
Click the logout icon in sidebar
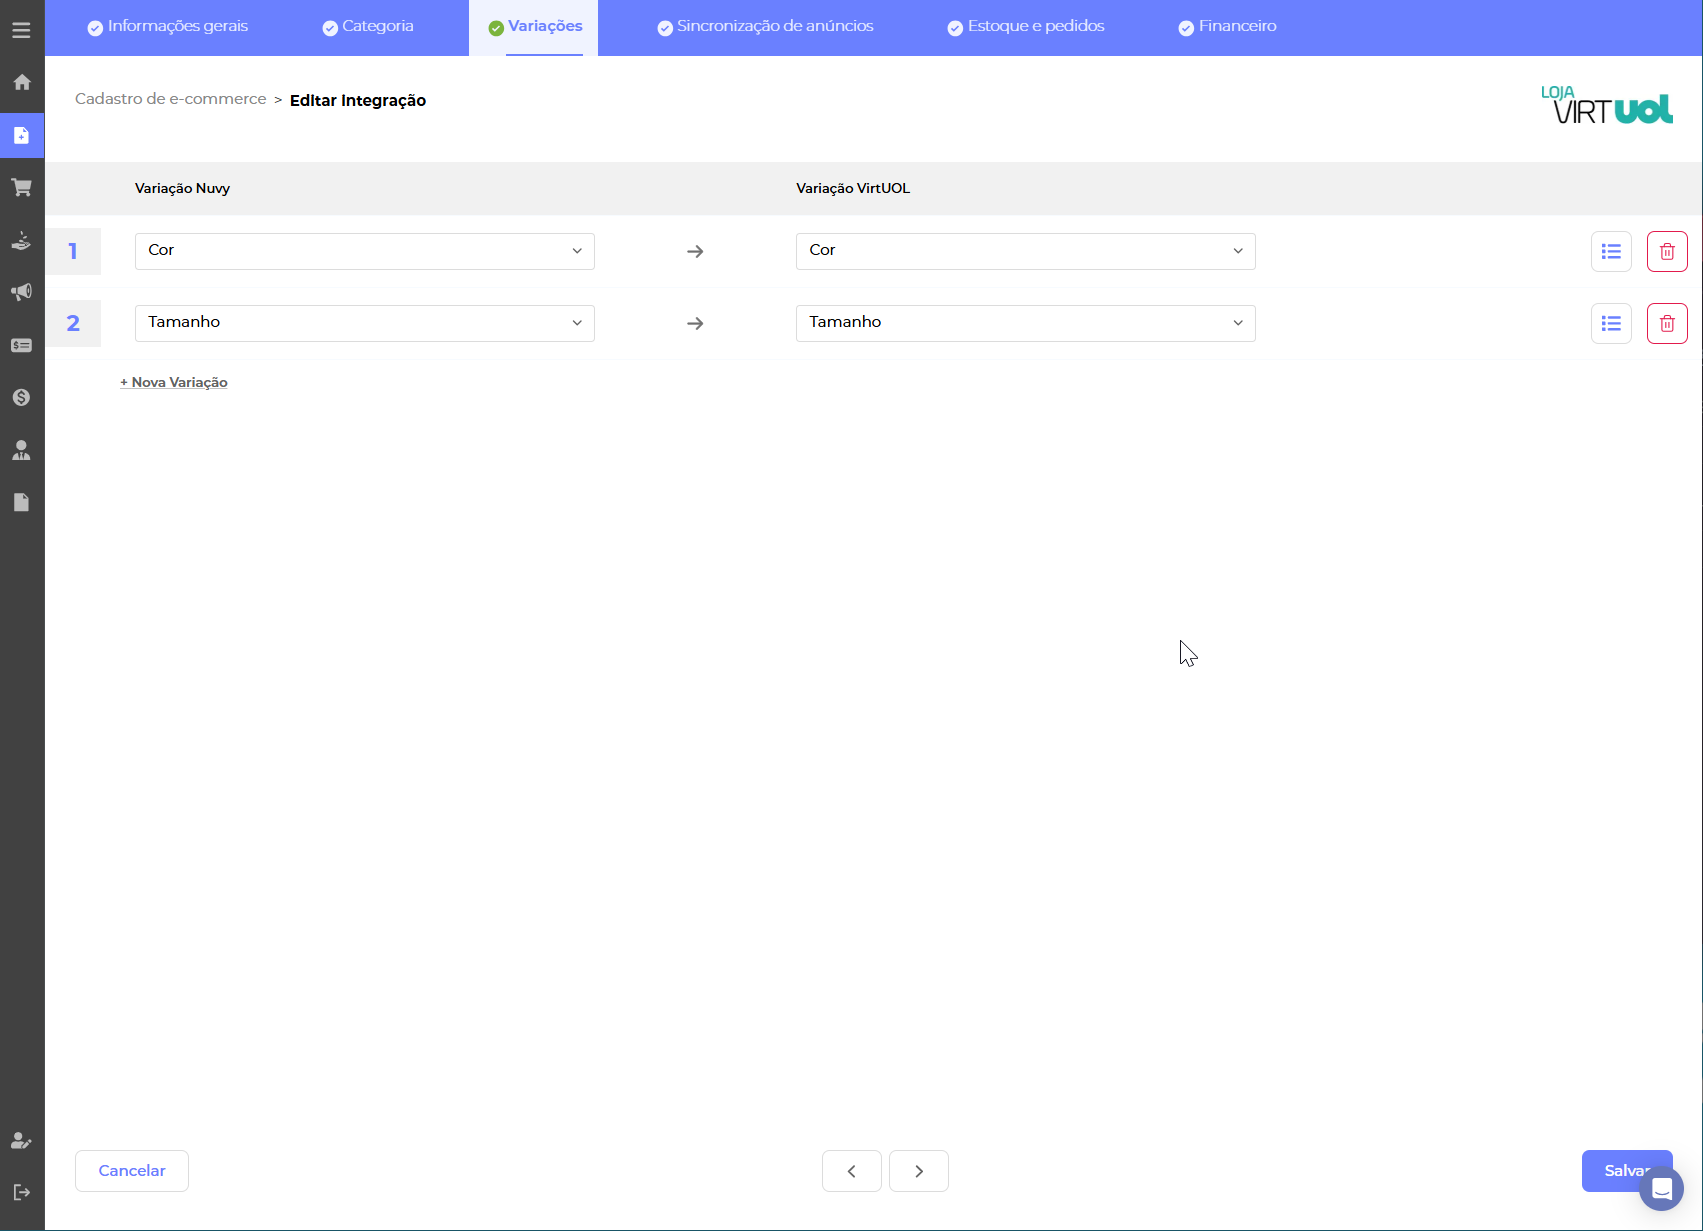pyautogui.click(x=21, y=1192)
